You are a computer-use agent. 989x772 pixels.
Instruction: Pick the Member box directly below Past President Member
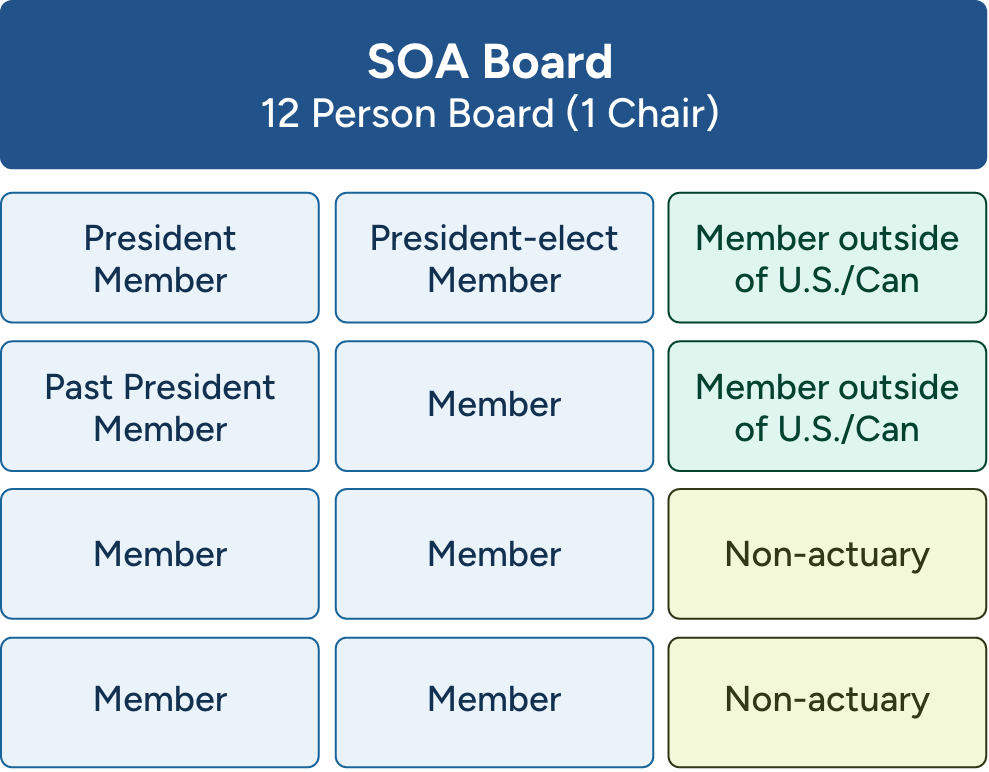point(160,554)
